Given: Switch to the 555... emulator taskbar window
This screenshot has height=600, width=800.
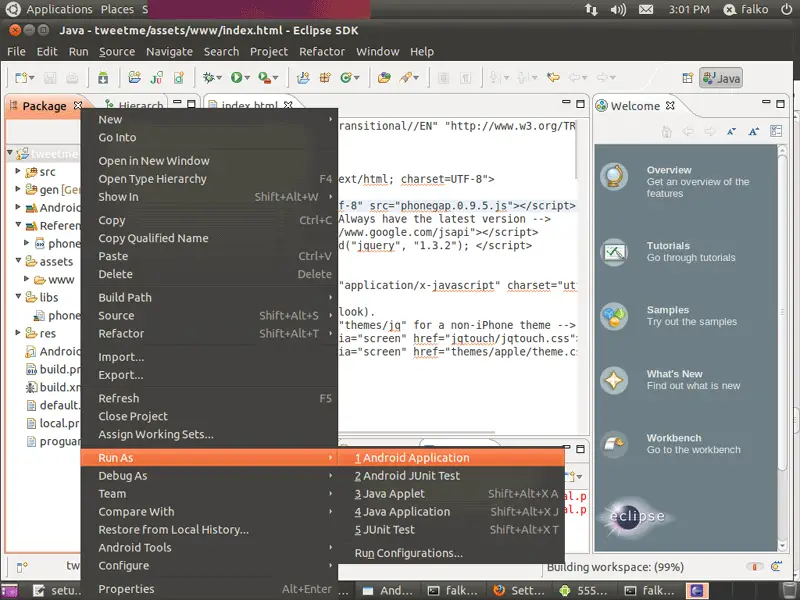Looking at the screenshot, I should (585, 590).
